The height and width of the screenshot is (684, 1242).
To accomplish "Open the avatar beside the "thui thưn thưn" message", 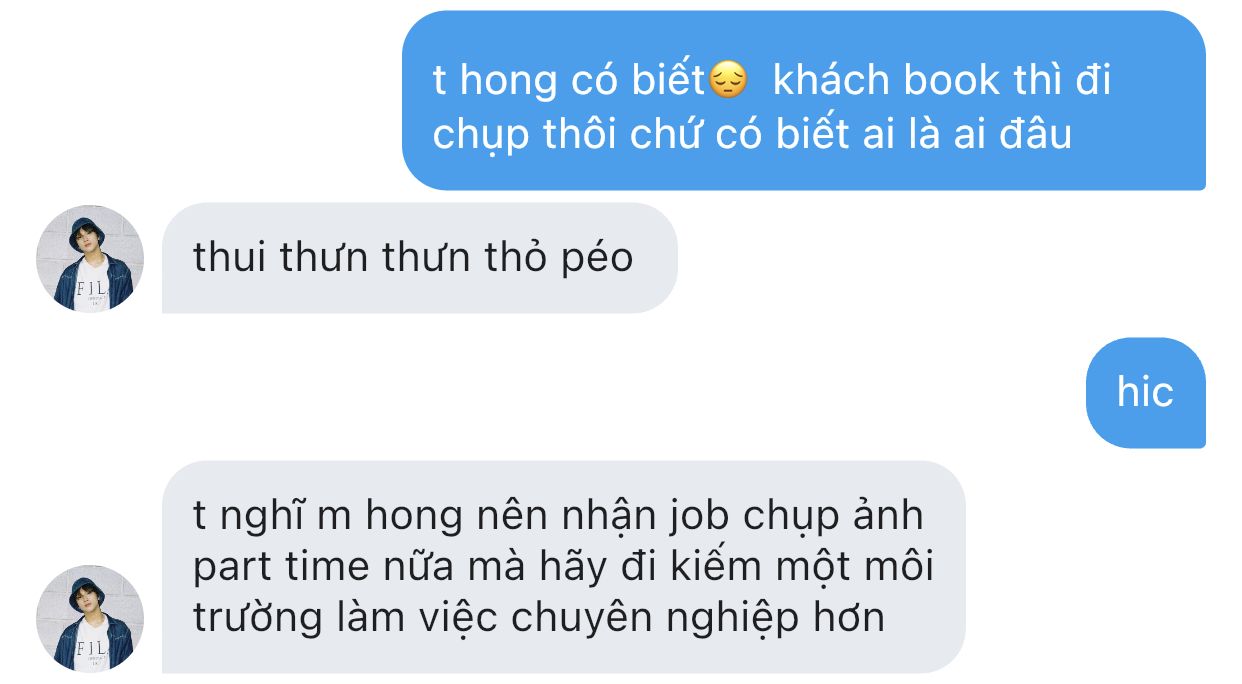I will (x=90, y=259).
